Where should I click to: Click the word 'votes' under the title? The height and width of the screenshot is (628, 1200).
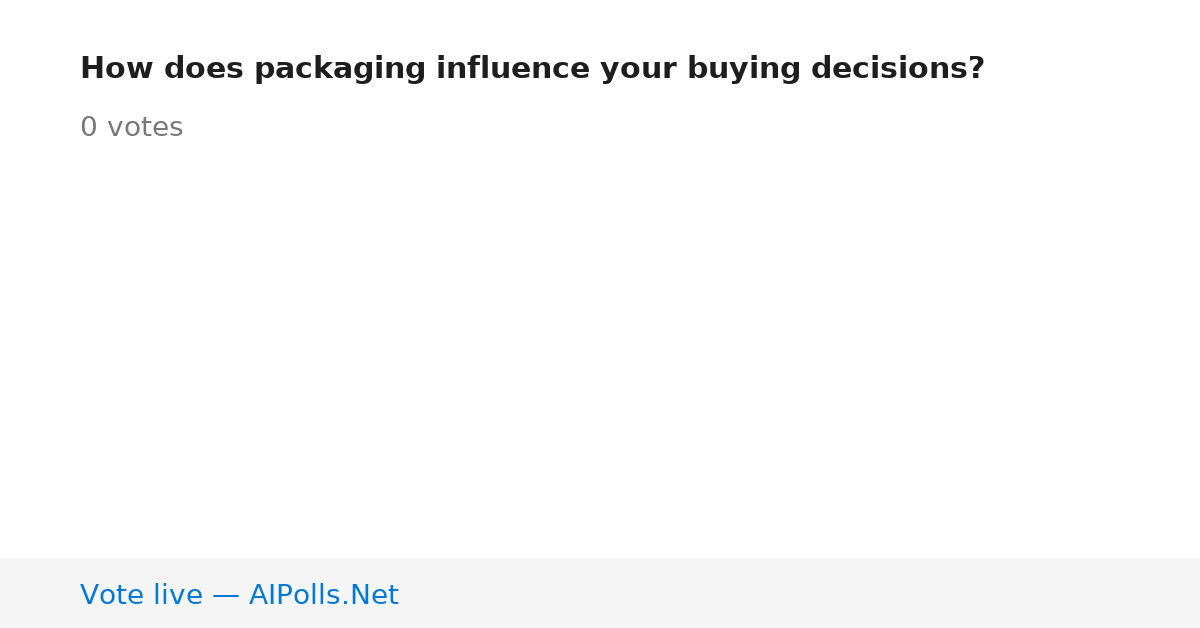pos(145,128)
